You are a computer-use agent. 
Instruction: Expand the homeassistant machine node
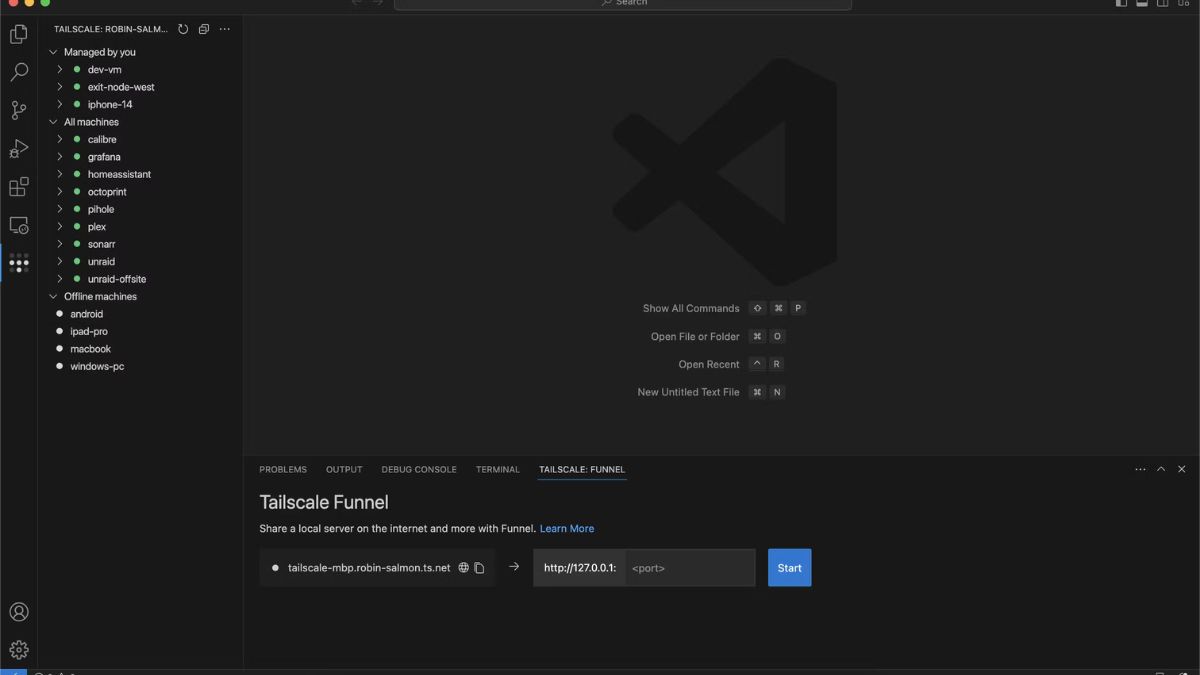[x=60, y=174]
